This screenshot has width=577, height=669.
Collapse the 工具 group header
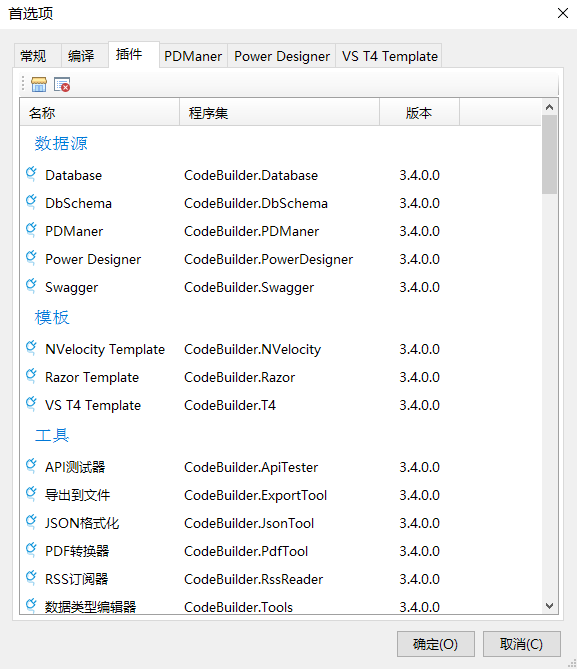(52, 435)
